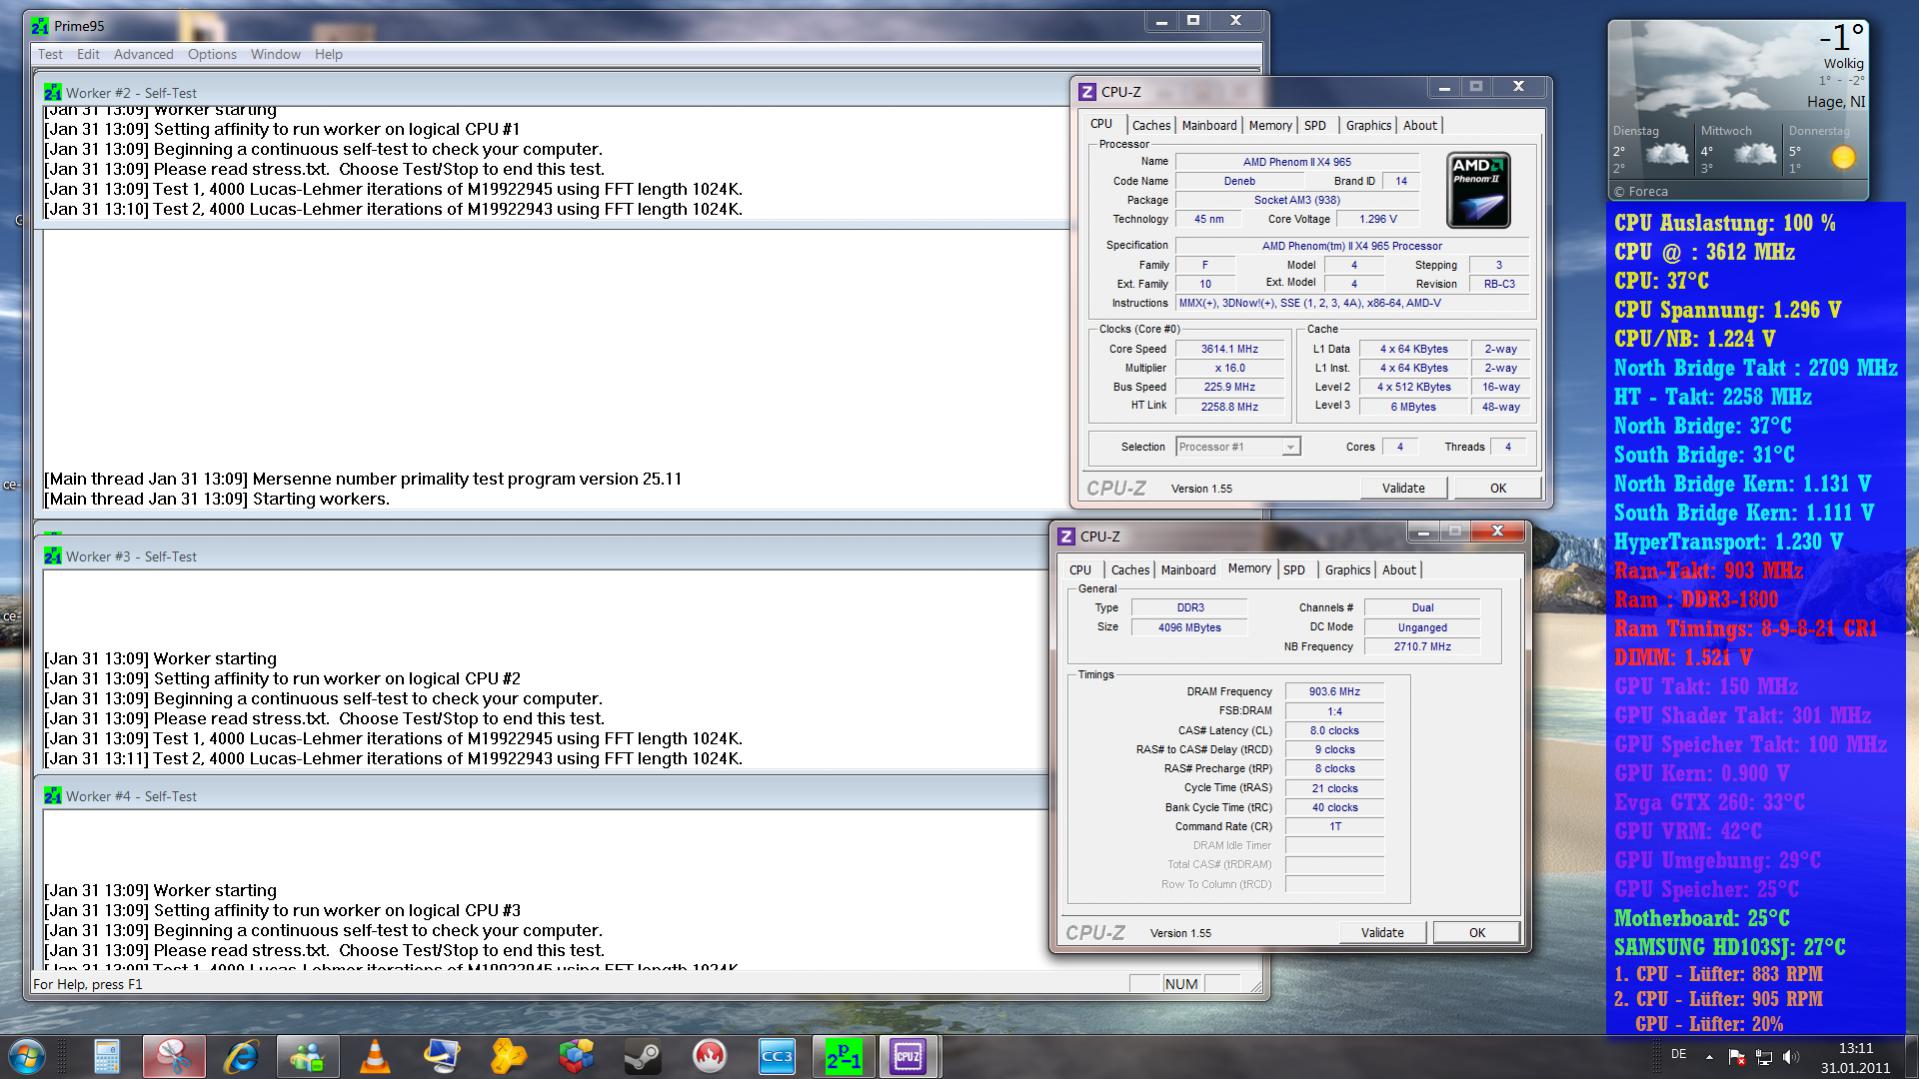Click the network icon in the system tray
This screenshot has height=1079, width=1919.
point(1763,1056)
